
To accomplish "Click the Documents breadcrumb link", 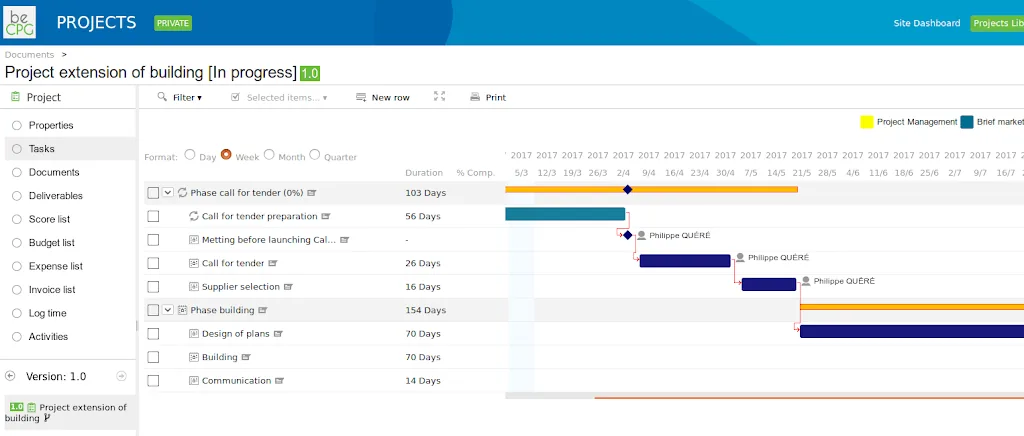I will [x=29, y=55].
